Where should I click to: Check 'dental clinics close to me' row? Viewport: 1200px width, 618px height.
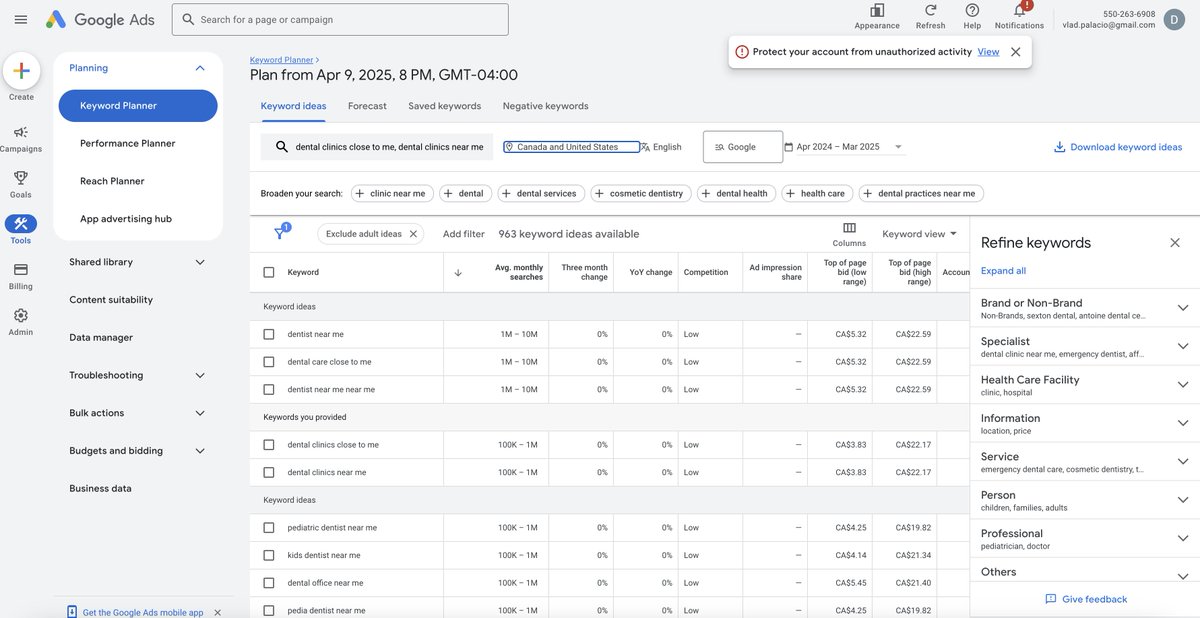[268, 444]
